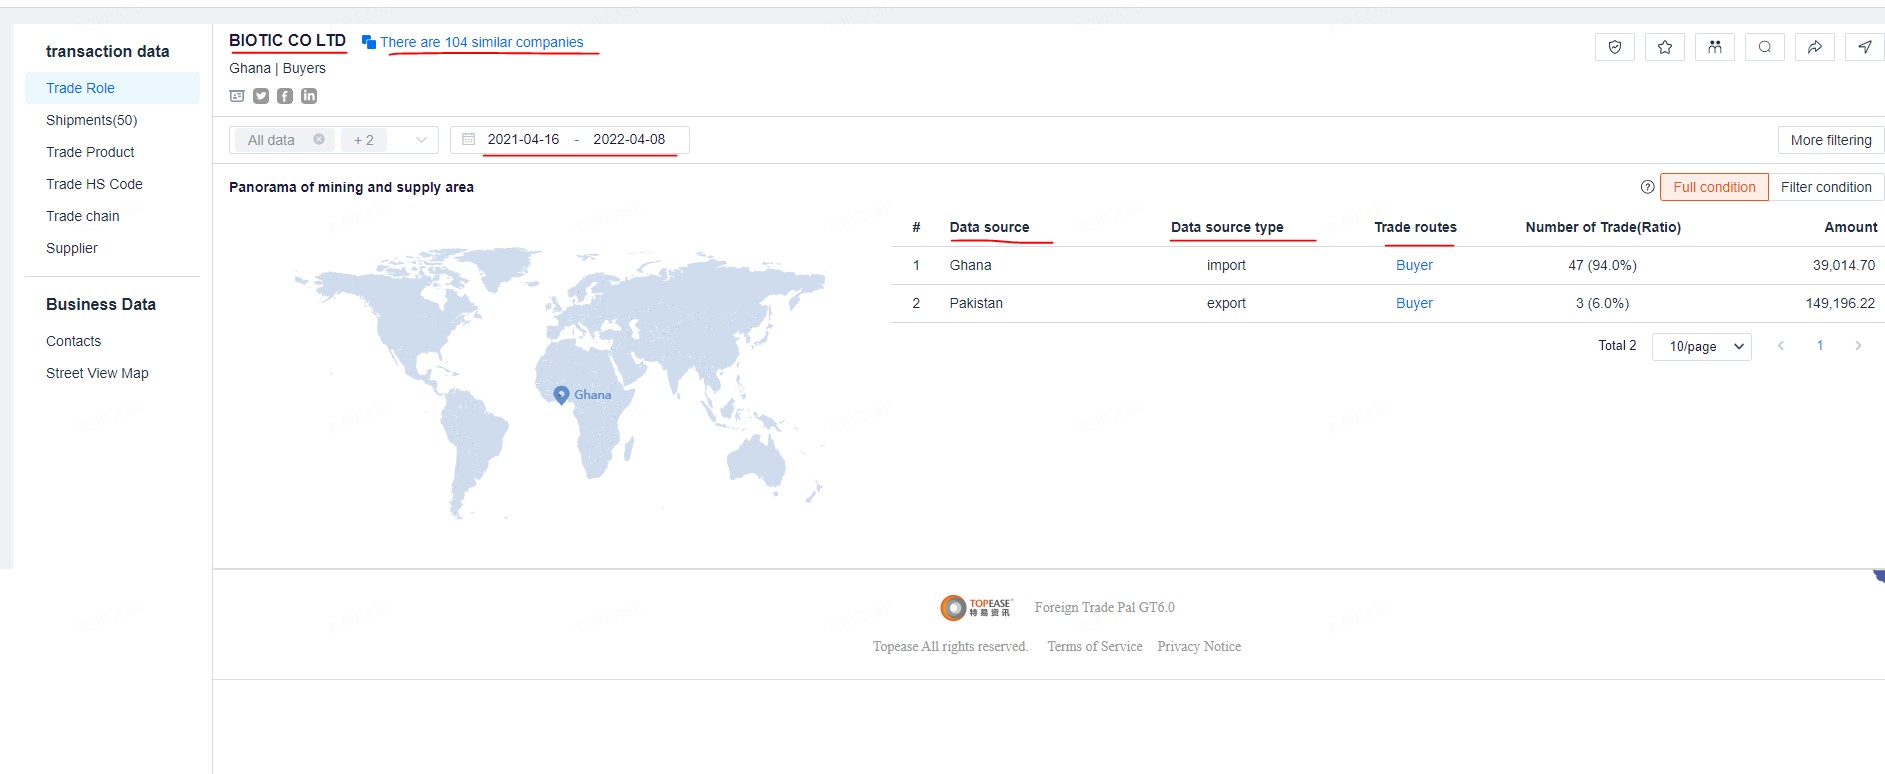Select the Full condition toggle
The width and height of the screenshot is (1885, 774).
tap(1714, 187)
